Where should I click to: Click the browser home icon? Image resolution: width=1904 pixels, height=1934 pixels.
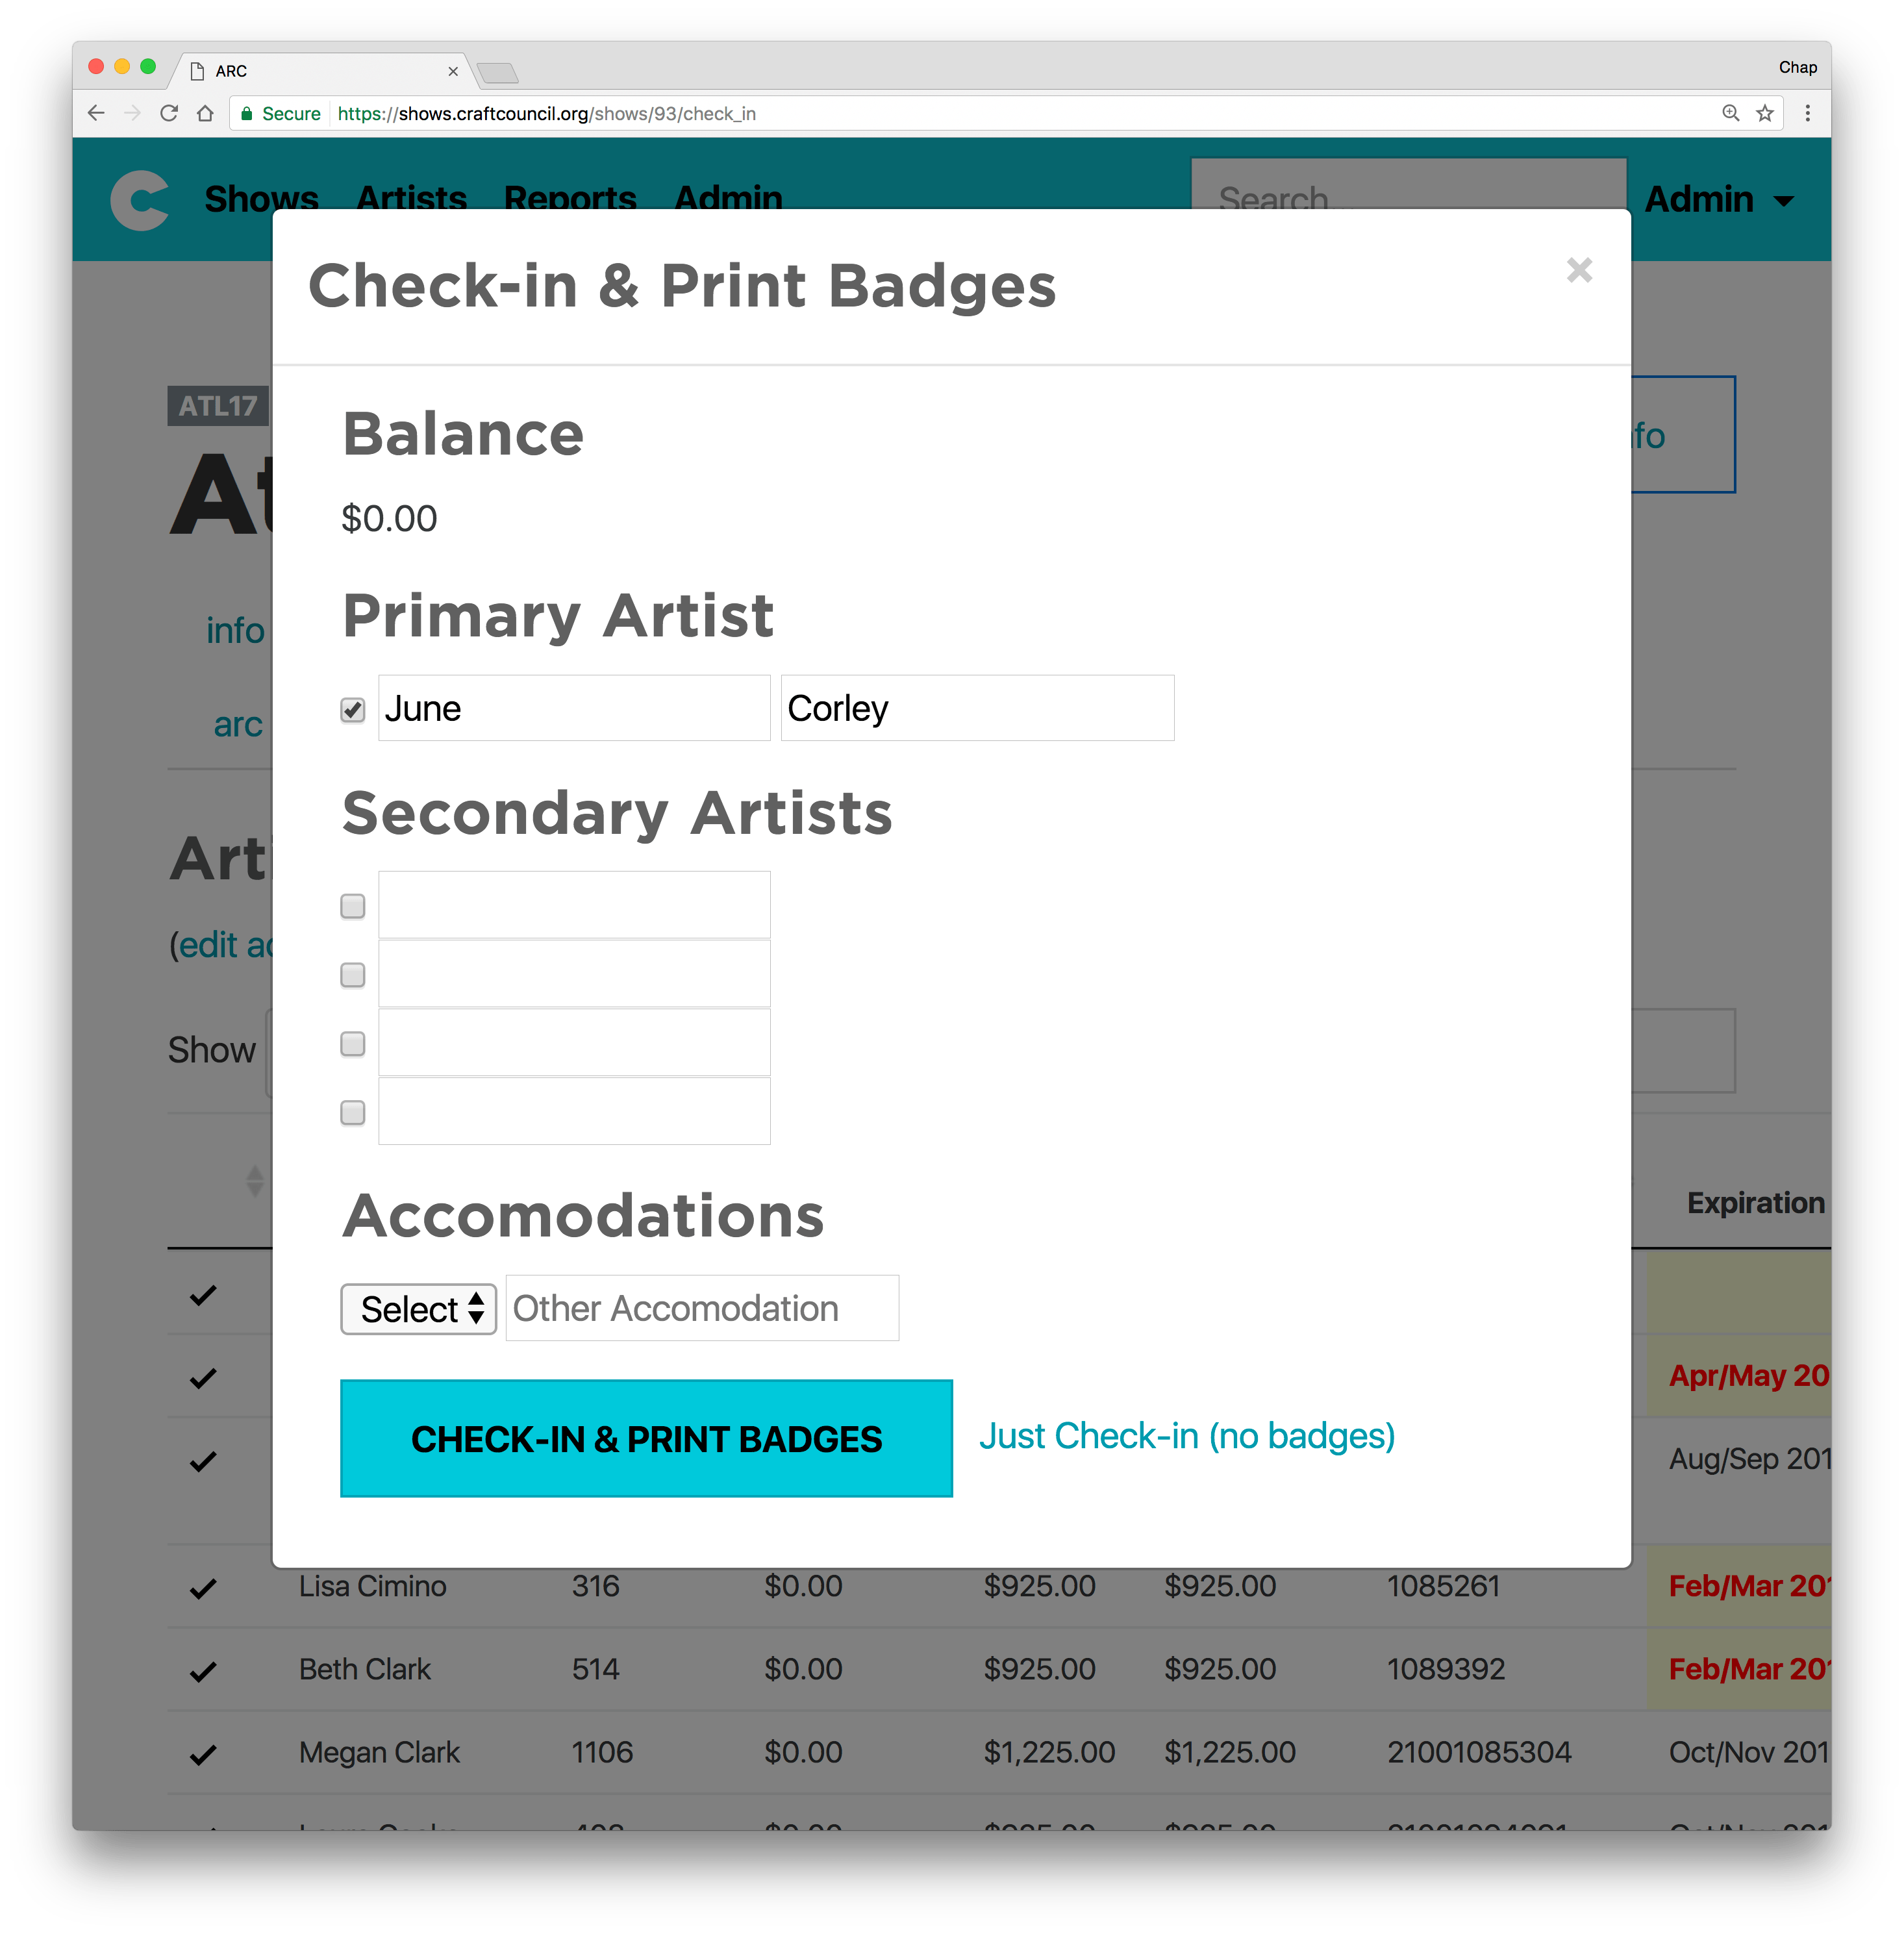click(205, 113)
